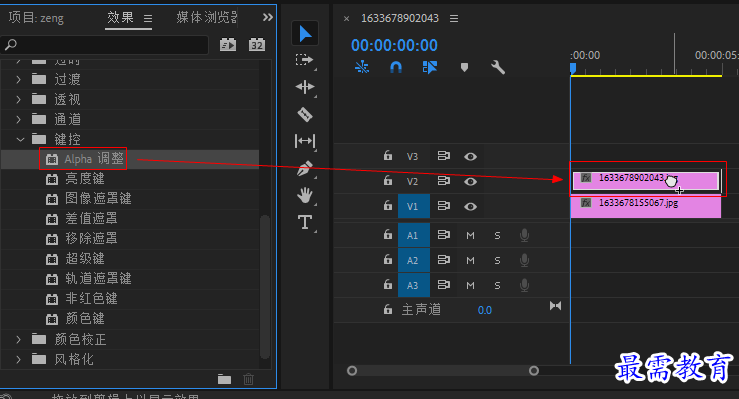
Task: Select the Razor tool
Action: click(x=305, y=114)
